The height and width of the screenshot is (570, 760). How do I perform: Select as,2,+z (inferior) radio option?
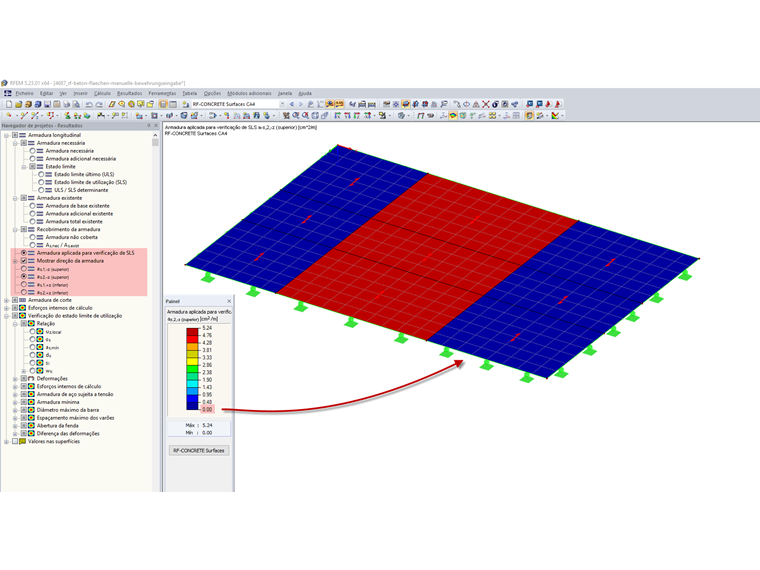point(24,292)
